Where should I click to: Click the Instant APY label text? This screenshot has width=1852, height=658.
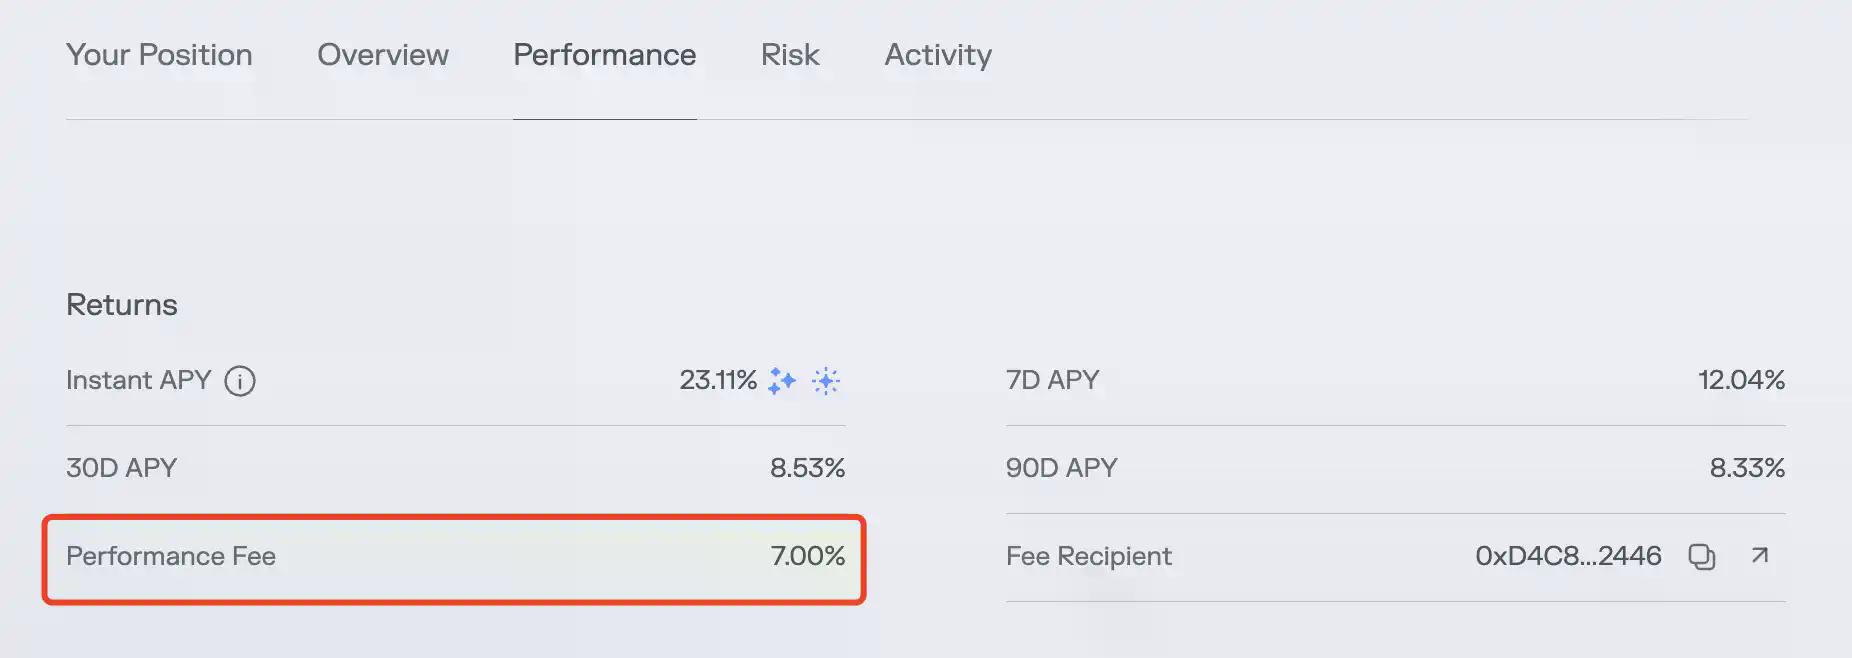[x=139, y=380]
